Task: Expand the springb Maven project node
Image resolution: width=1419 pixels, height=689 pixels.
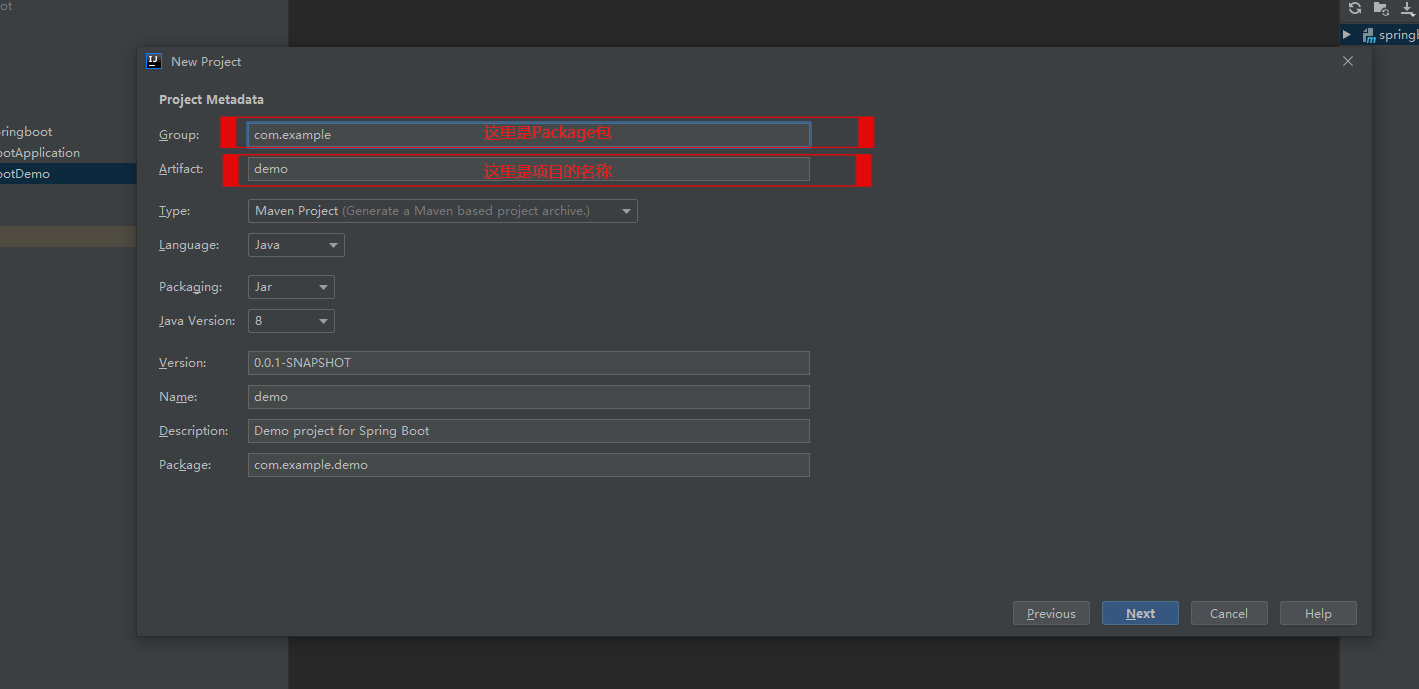Action: click(1347, 35)
